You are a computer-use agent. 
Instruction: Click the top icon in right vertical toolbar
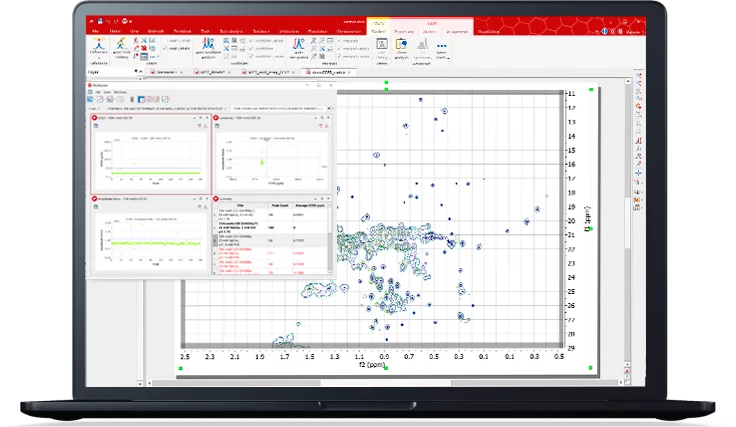point(638,75)
